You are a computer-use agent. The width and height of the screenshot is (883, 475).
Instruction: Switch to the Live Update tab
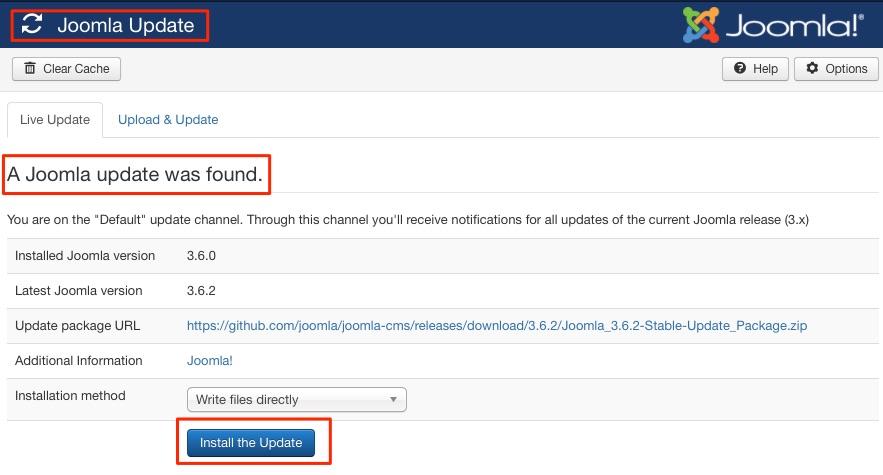55,119
